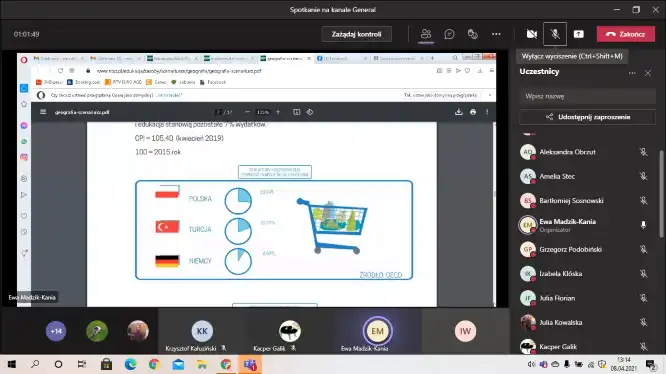
Task: Click the muted mic icon beside Amelia Stec
Action: click(x=643, y=176)
